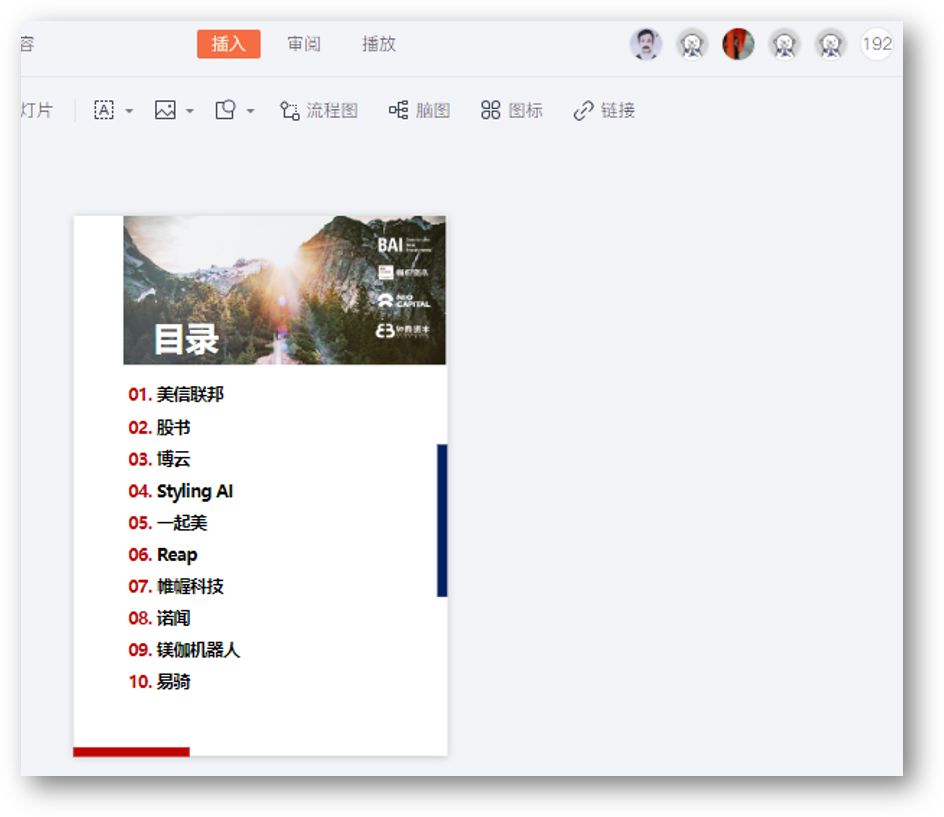This screenshot has height=817, width=944.
Task: Select entry 02. 股书
Action: pyautogui.click(x=160, y=427)
